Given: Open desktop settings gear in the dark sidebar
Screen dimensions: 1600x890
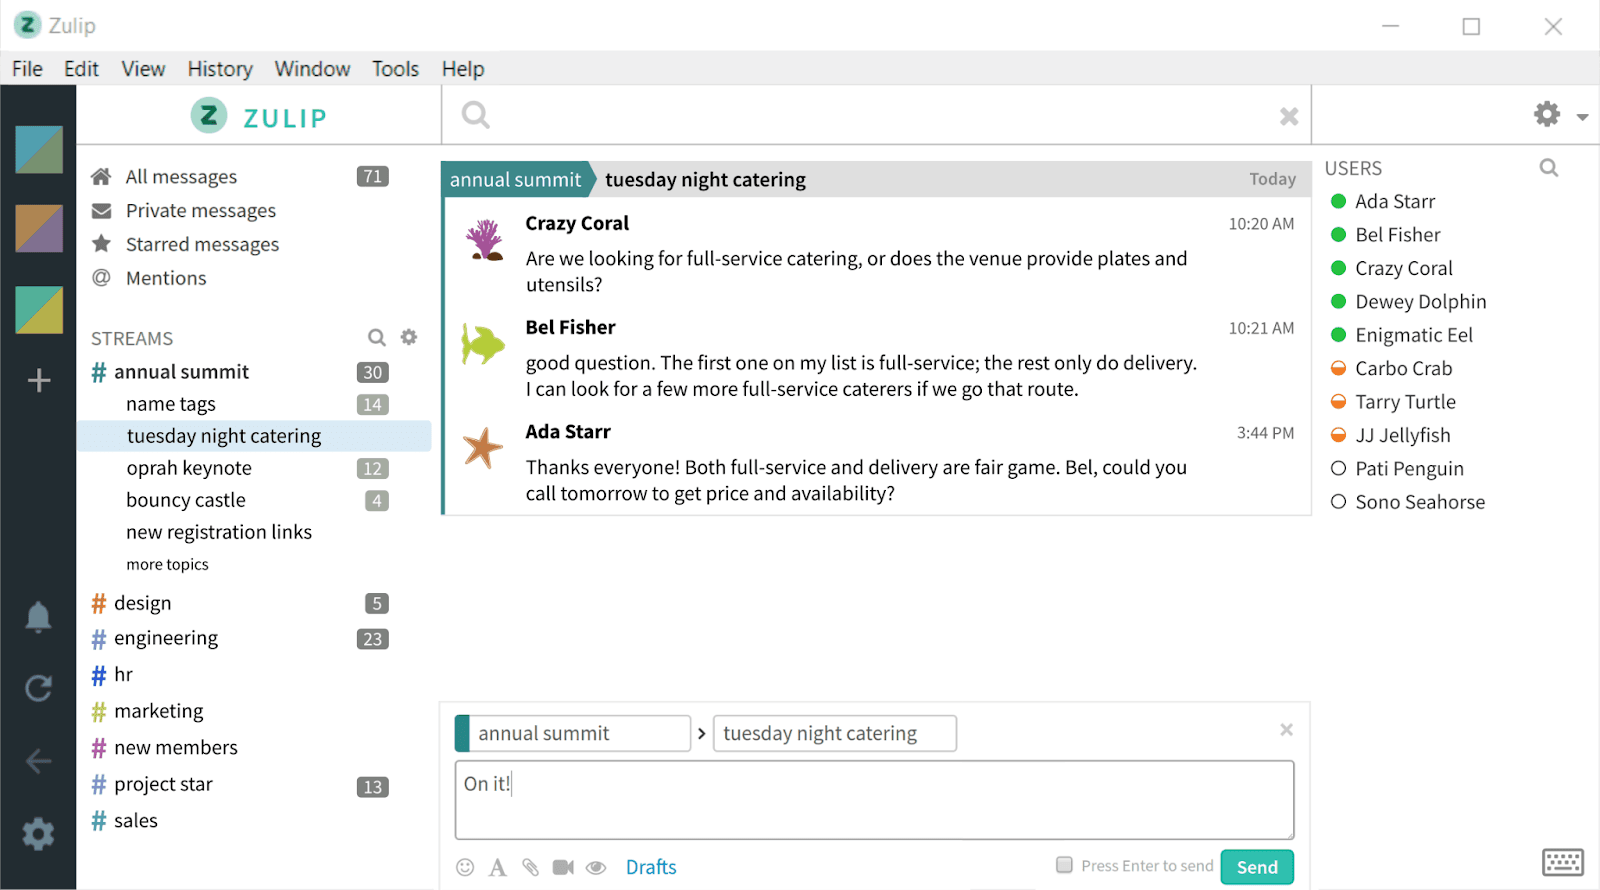Looking at the screenshot, I should (38, 834).
